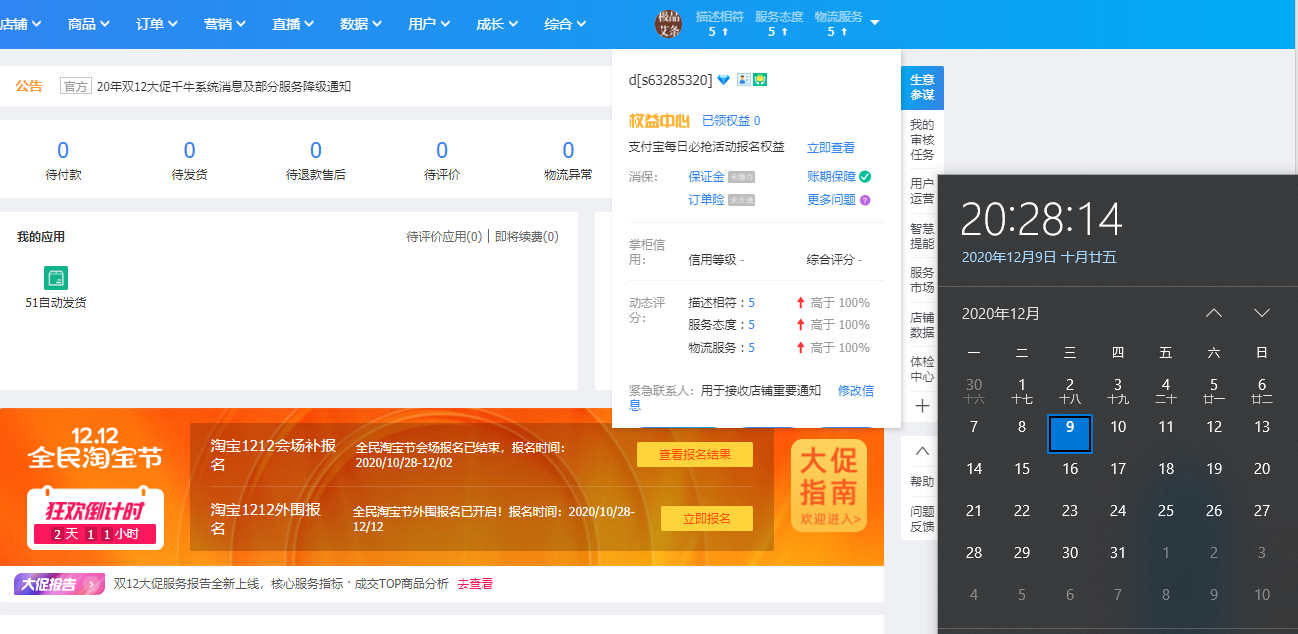Click 待评价应用(0) link
Viewport: 1298px width, 634px height.
444,237
